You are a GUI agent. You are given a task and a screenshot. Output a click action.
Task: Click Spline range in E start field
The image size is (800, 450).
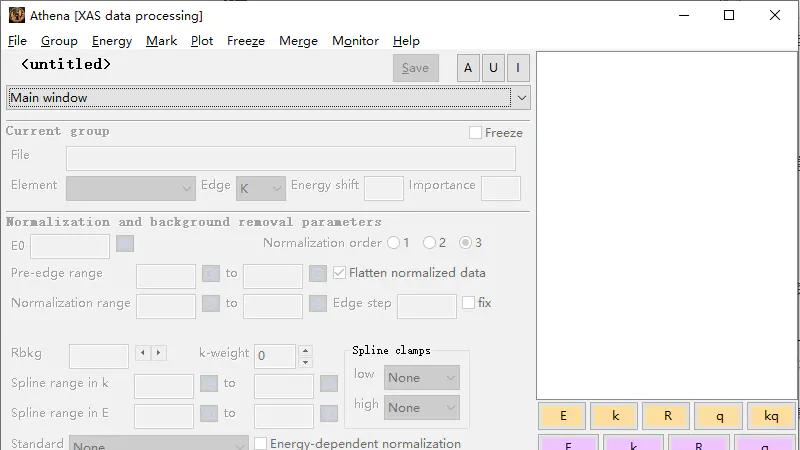(x=164, y=416)
